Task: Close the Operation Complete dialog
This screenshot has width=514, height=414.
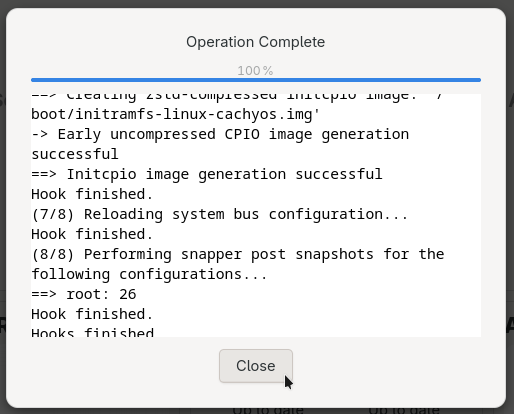Action: [x=256, y=366]
